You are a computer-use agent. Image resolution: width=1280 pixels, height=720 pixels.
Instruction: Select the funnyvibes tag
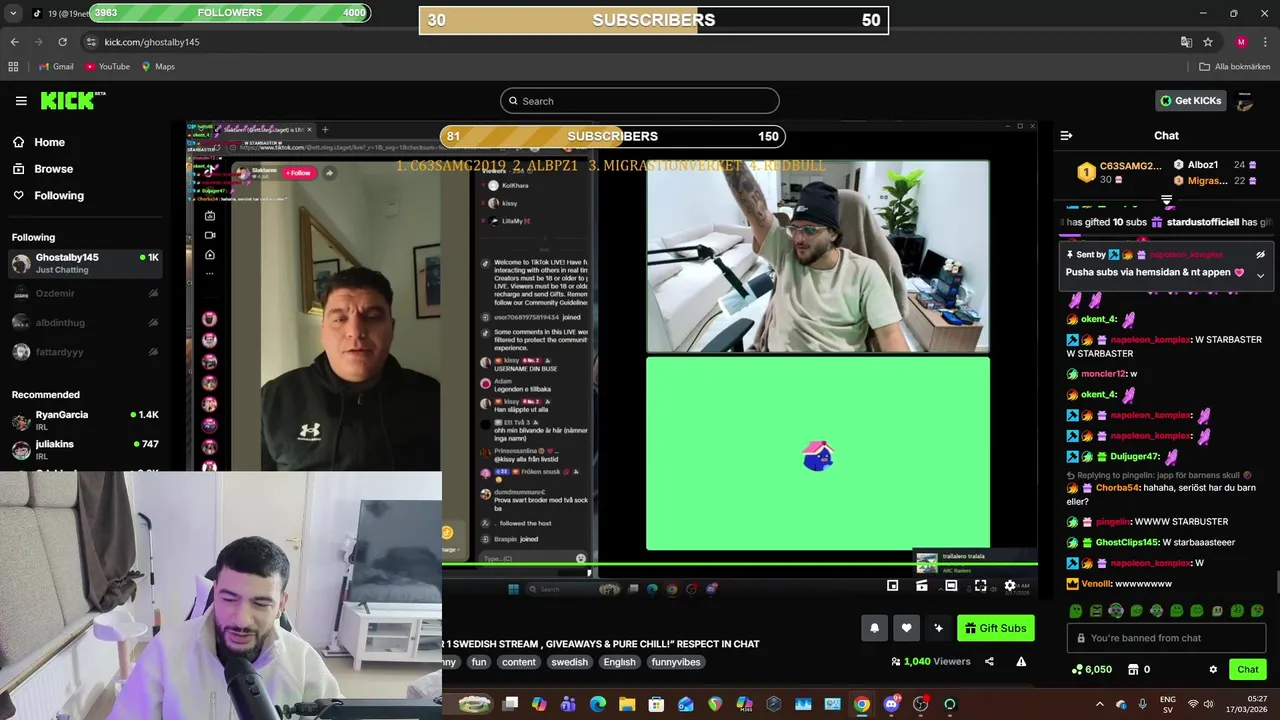pyautogui.click(x=676, y=662)
